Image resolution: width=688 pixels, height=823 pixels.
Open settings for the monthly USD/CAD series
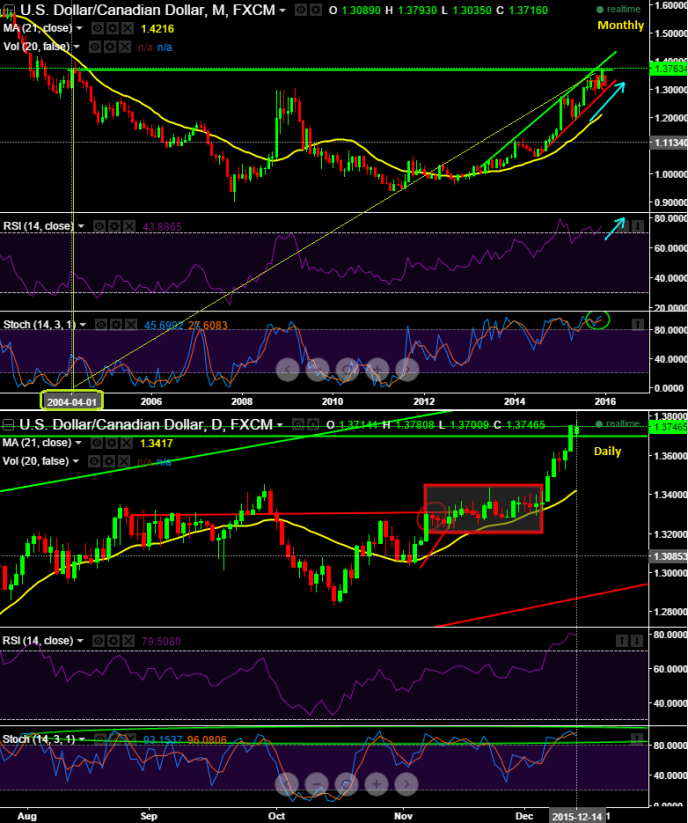(315, 10)
